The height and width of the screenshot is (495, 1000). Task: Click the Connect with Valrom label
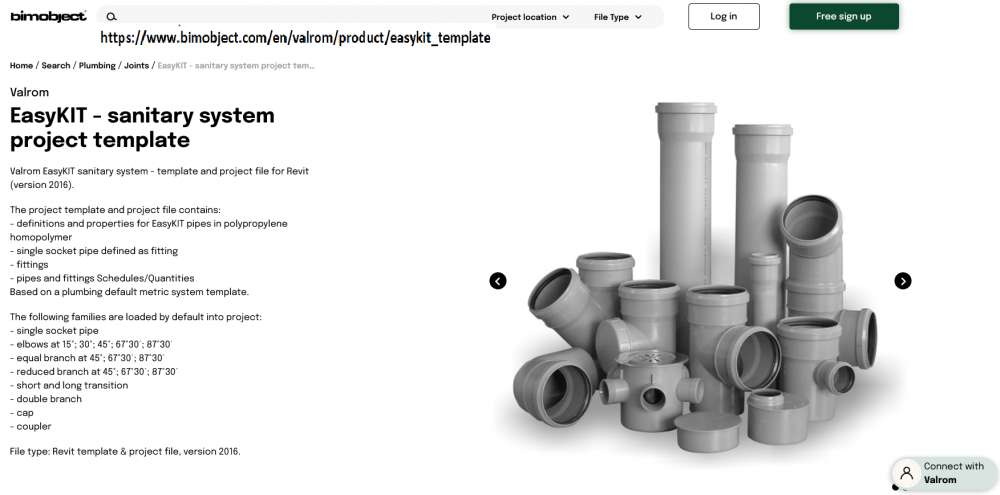(x=953, y=473)
